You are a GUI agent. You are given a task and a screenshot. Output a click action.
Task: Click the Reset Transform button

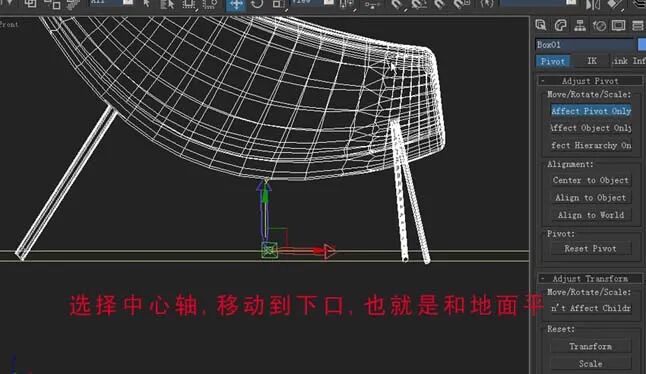click(x=591, y=346)
